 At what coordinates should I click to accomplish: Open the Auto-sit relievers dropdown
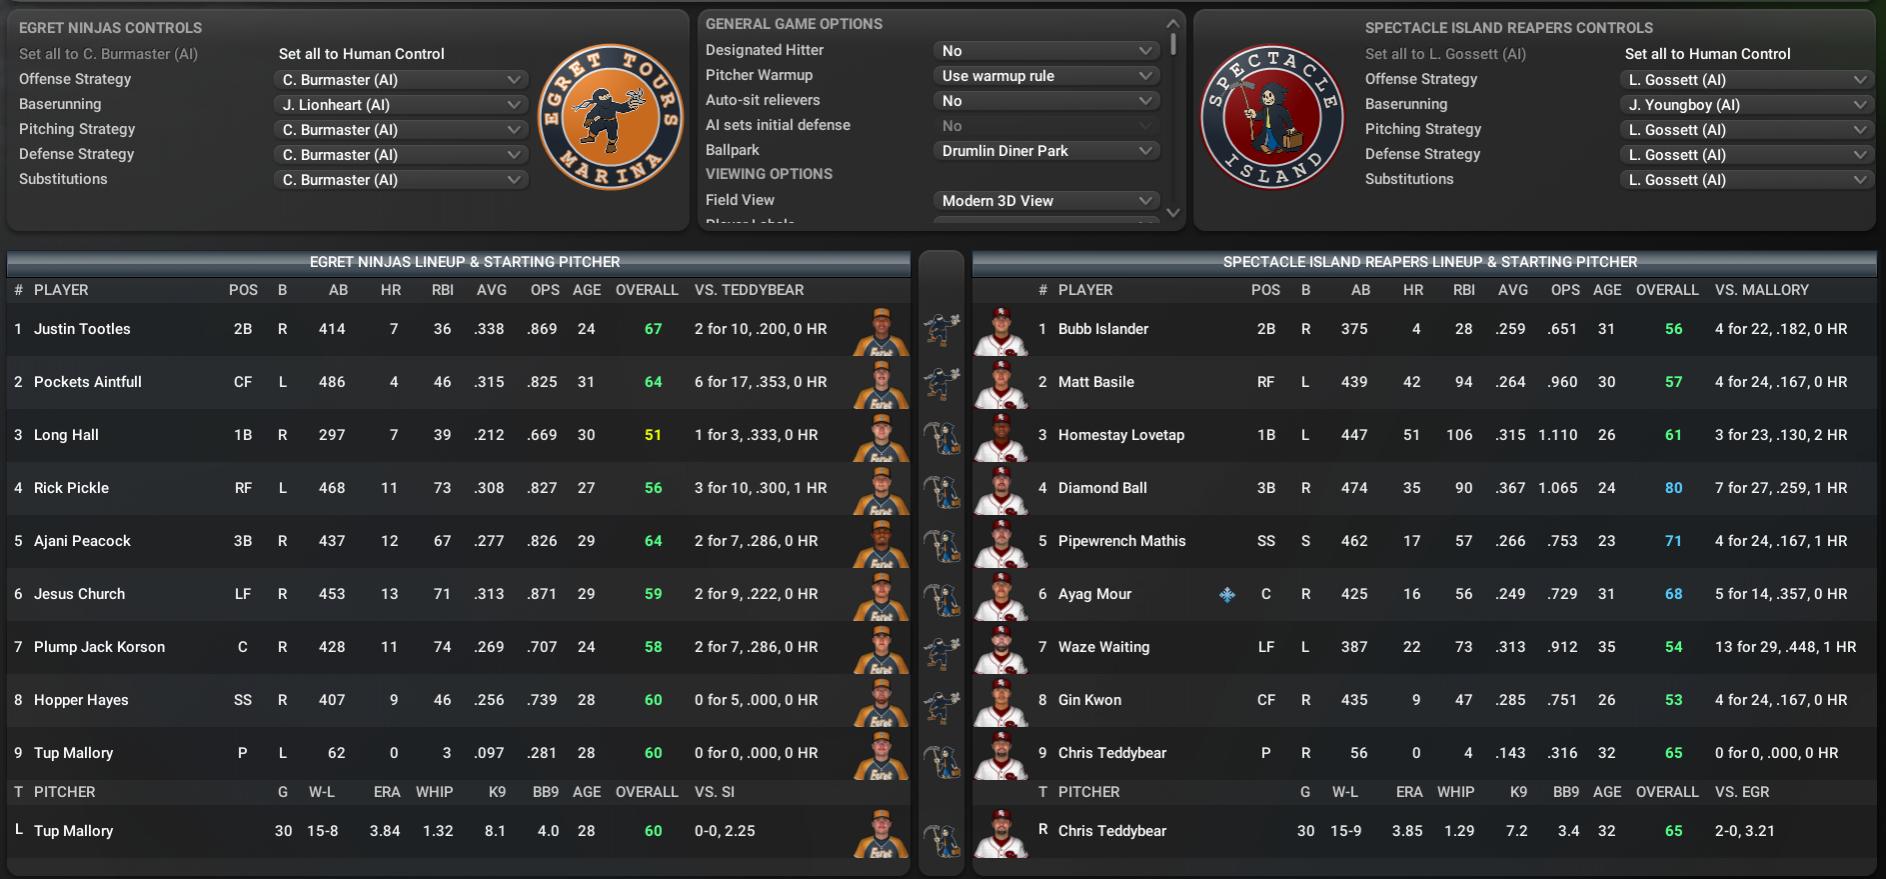pyautogui.click(x=1046, y=101)
